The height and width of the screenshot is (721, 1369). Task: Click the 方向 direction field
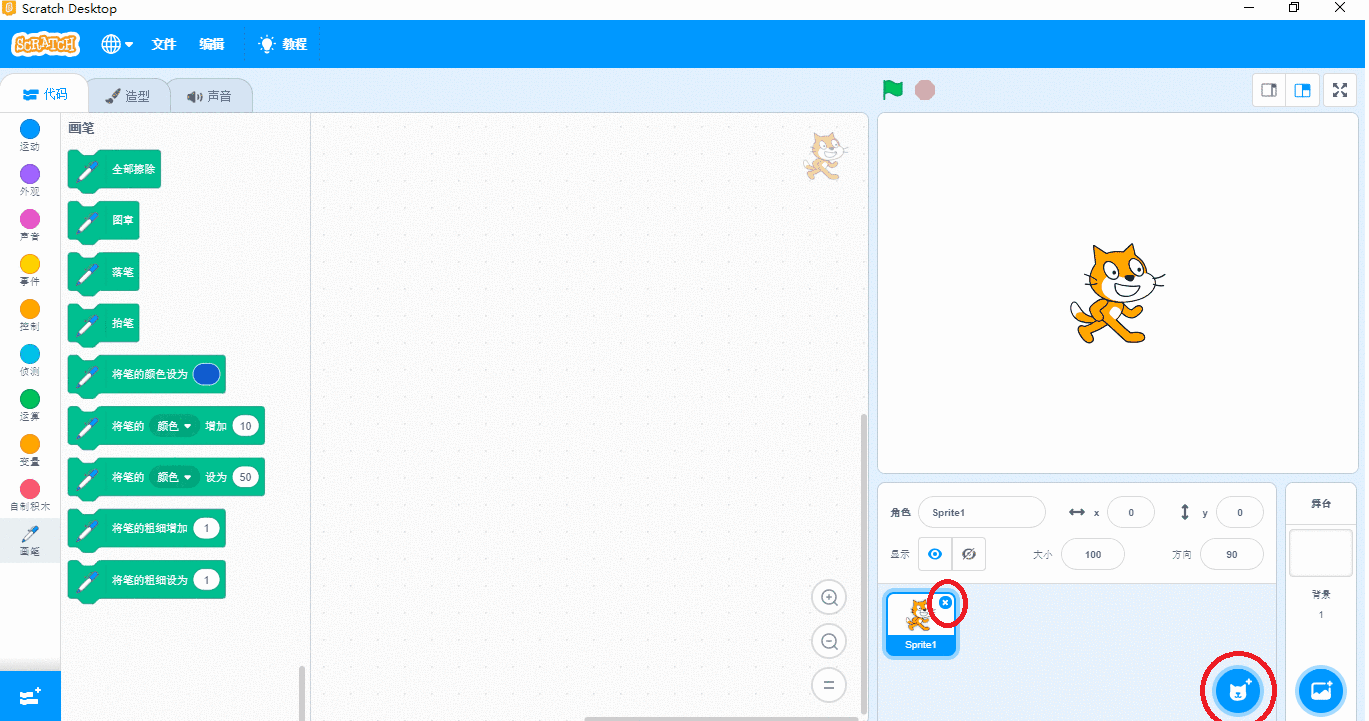(x=1232, y=554)
